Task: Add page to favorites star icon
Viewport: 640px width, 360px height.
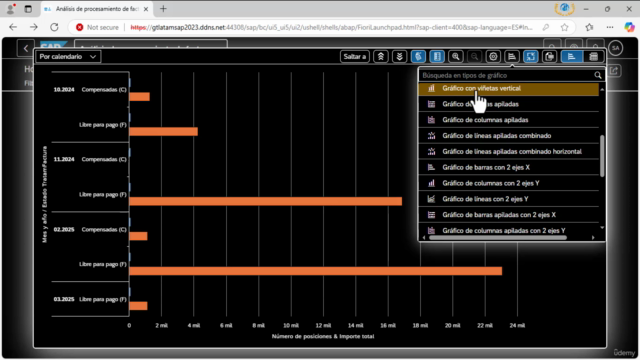Action: point(564,27)
